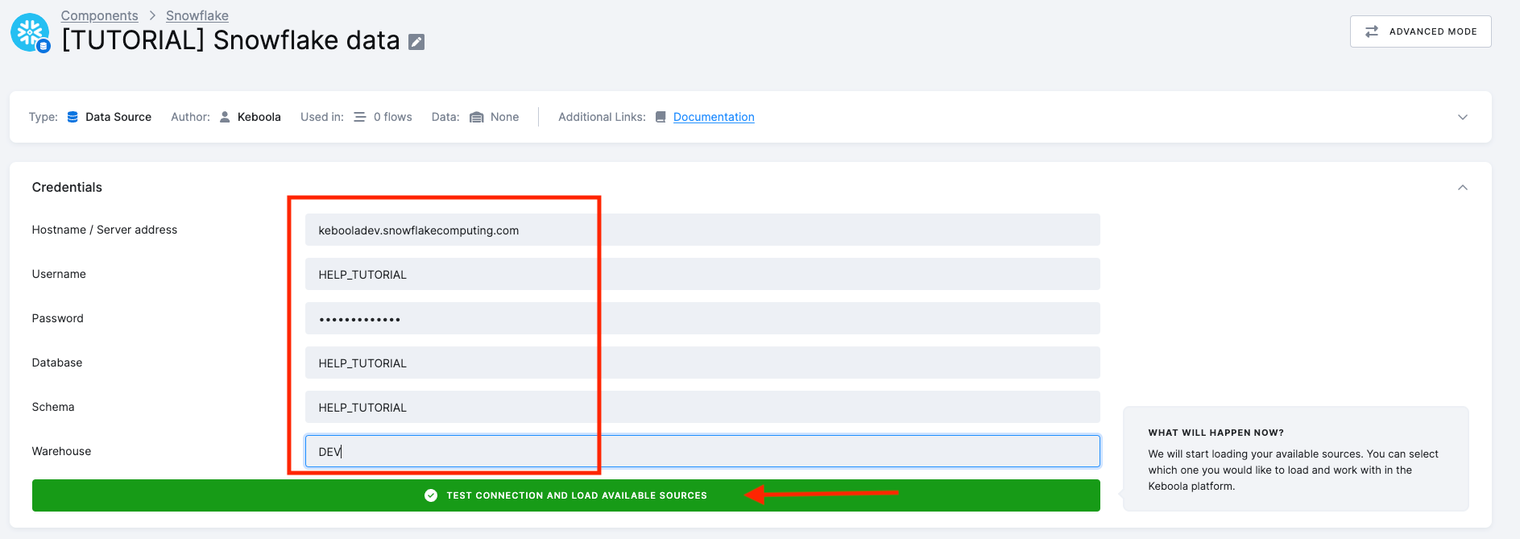Click the "Database" field label
Screen dimensions: 1520x539
[x=57, y=362]
